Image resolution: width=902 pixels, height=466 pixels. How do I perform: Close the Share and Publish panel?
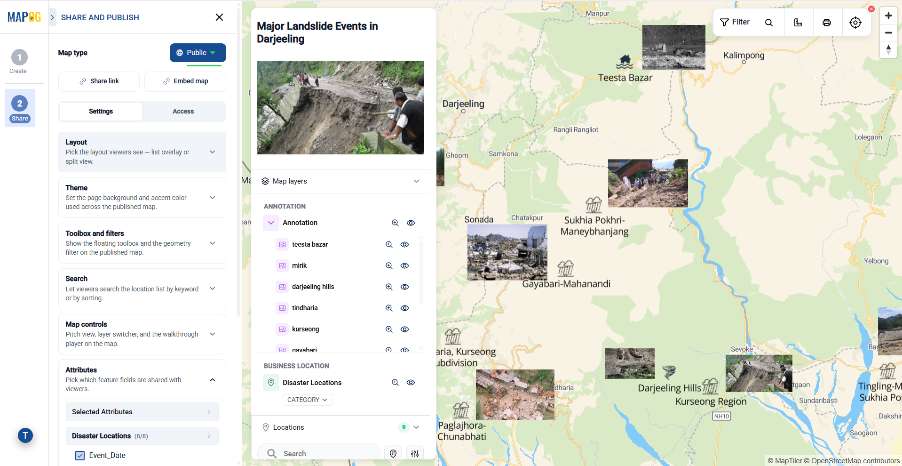tap(219, 17)
